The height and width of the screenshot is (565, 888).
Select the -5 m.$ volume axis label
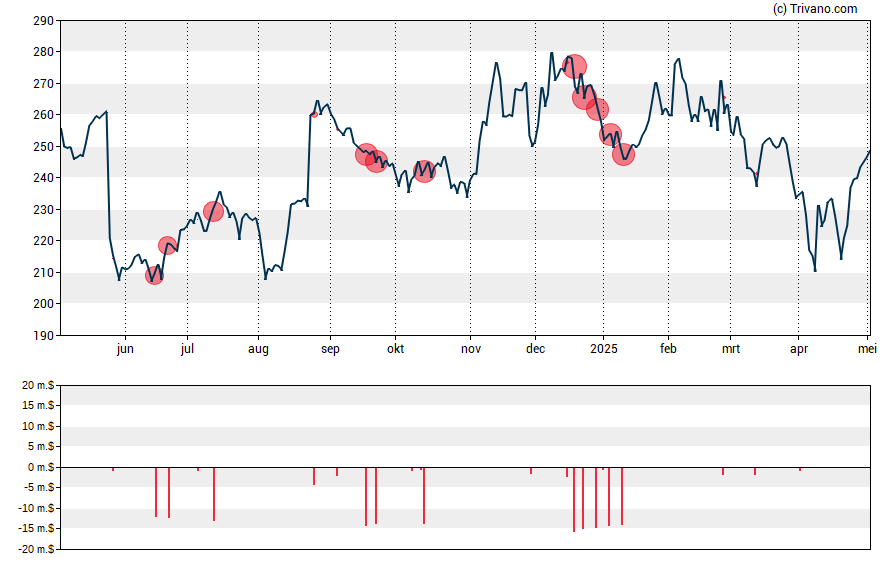[x=38, y=488]
